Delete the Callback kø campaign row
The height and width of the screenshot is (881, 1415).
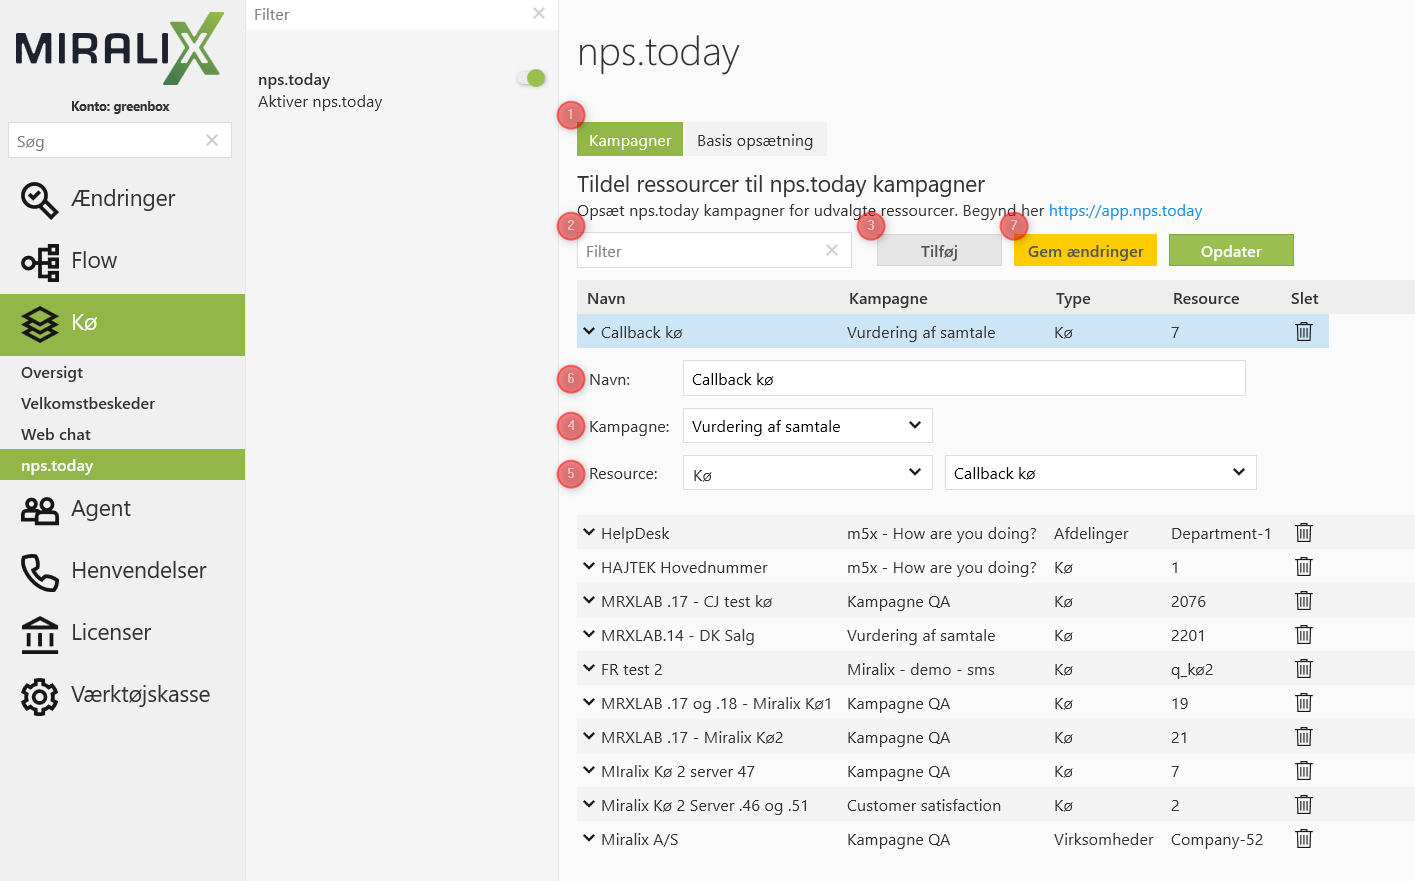[1303, 332]
